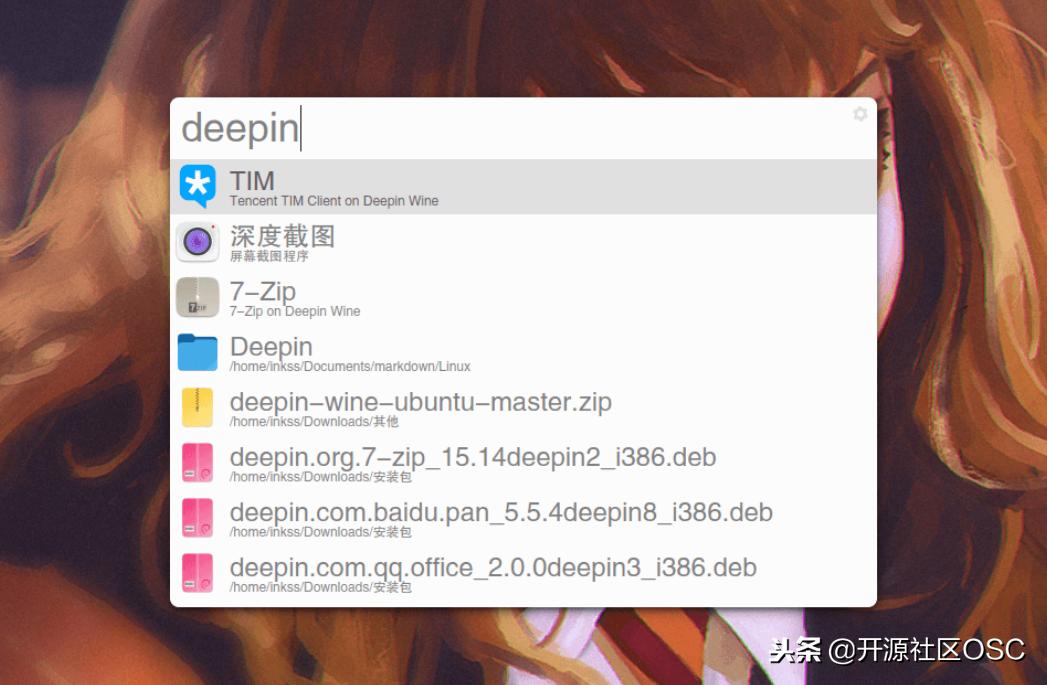The width and height of the screenshot is (1047, 685).
Task: Click the yellow zip archive icon
Action: (x=197, y=407)
